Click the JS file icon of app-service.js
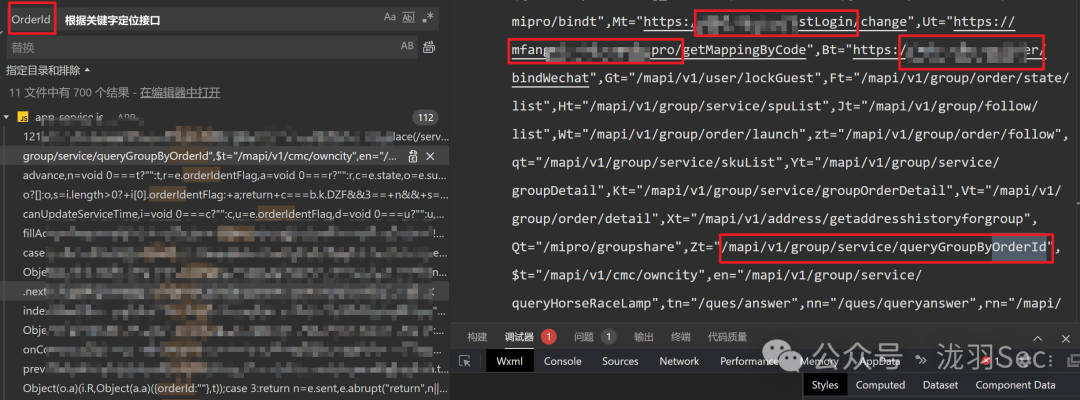Viewport: 1080px width, 400px height. (22, 118)
